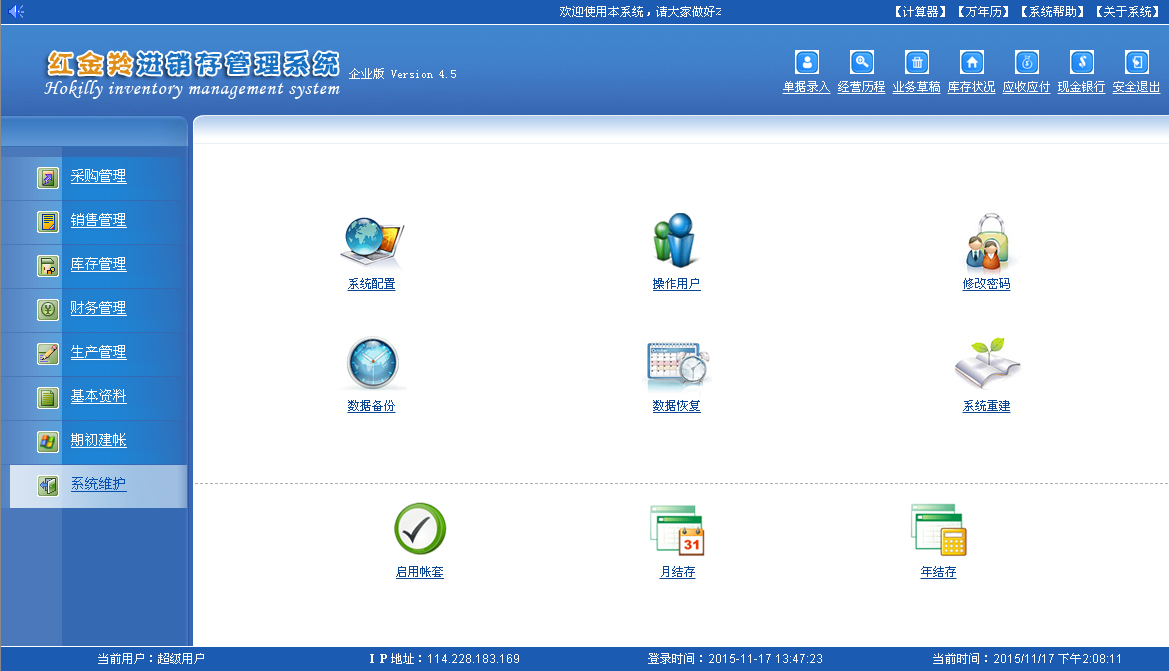Go to 基本资料 in left menu
1169x671 pixels.
[x=98, y=397]
